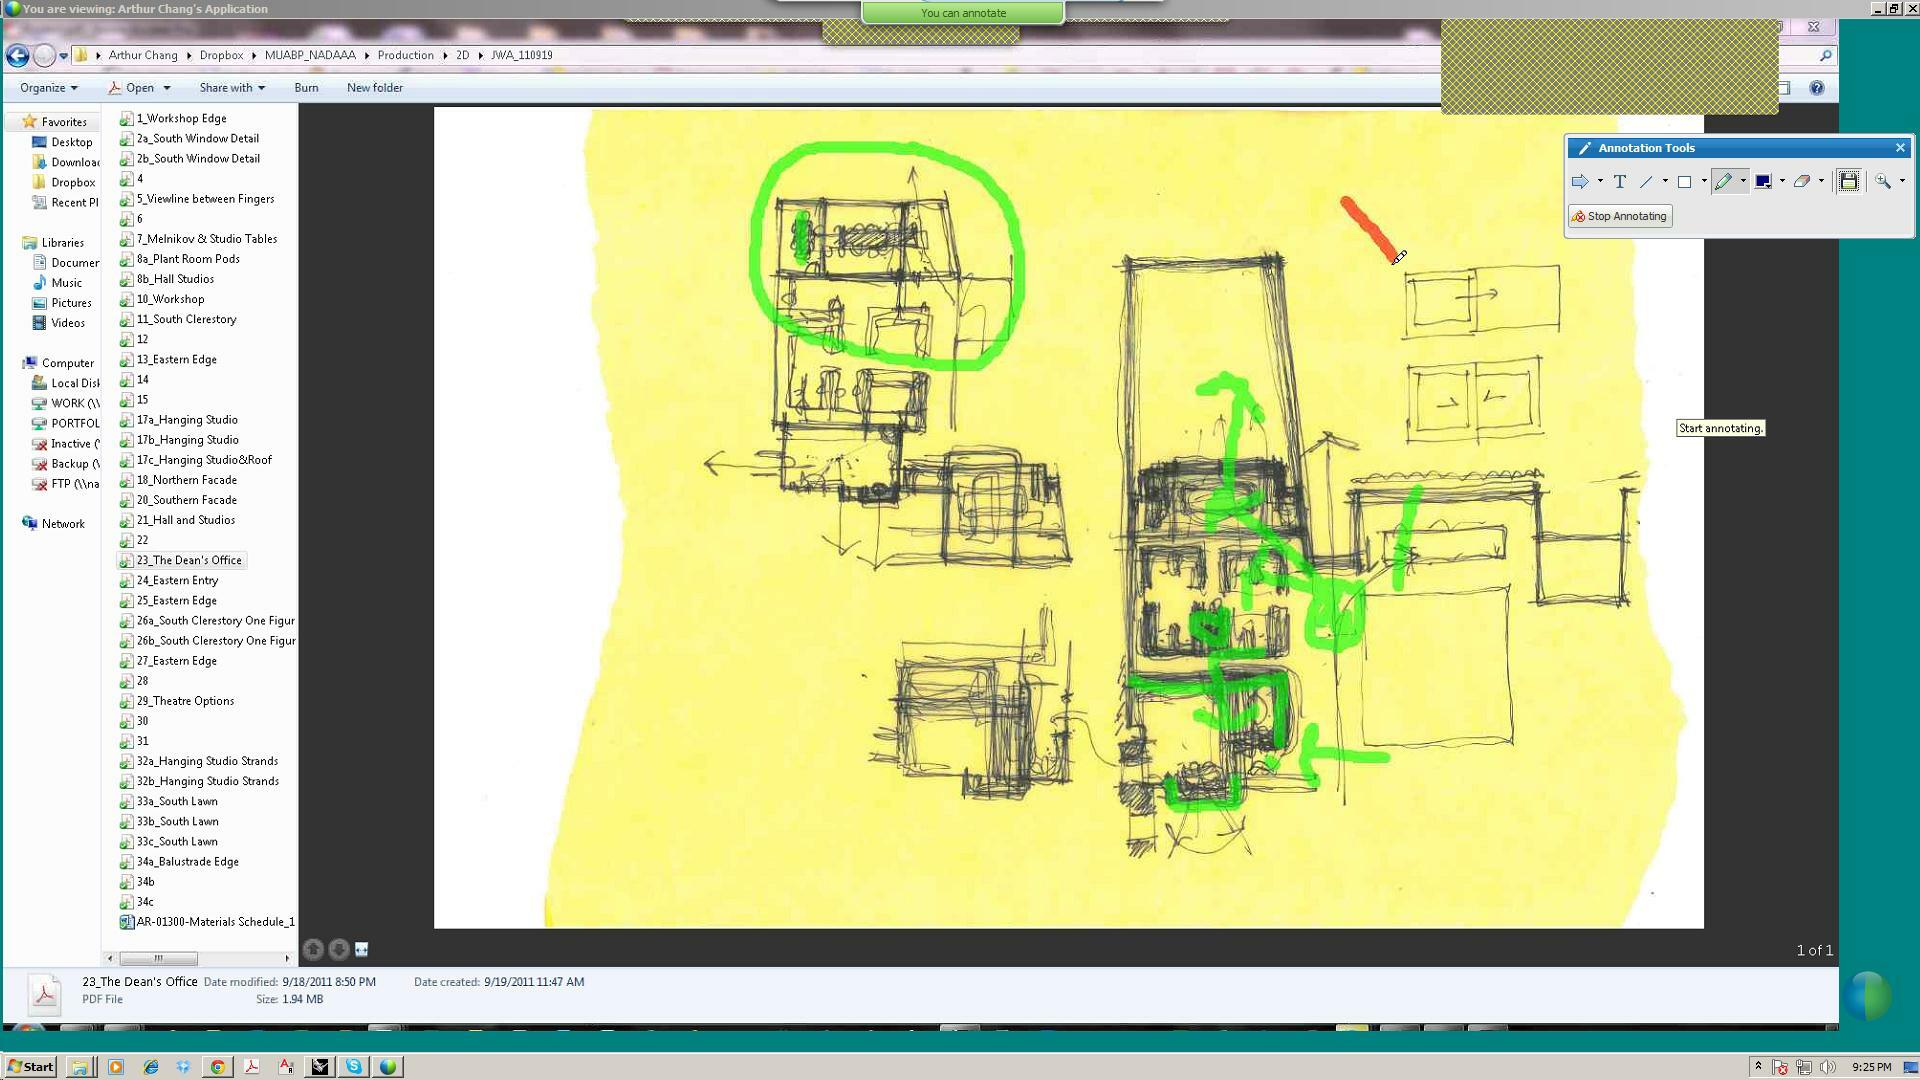
Task: Select the line drawing tool
Action: [x=1646, y=182]
